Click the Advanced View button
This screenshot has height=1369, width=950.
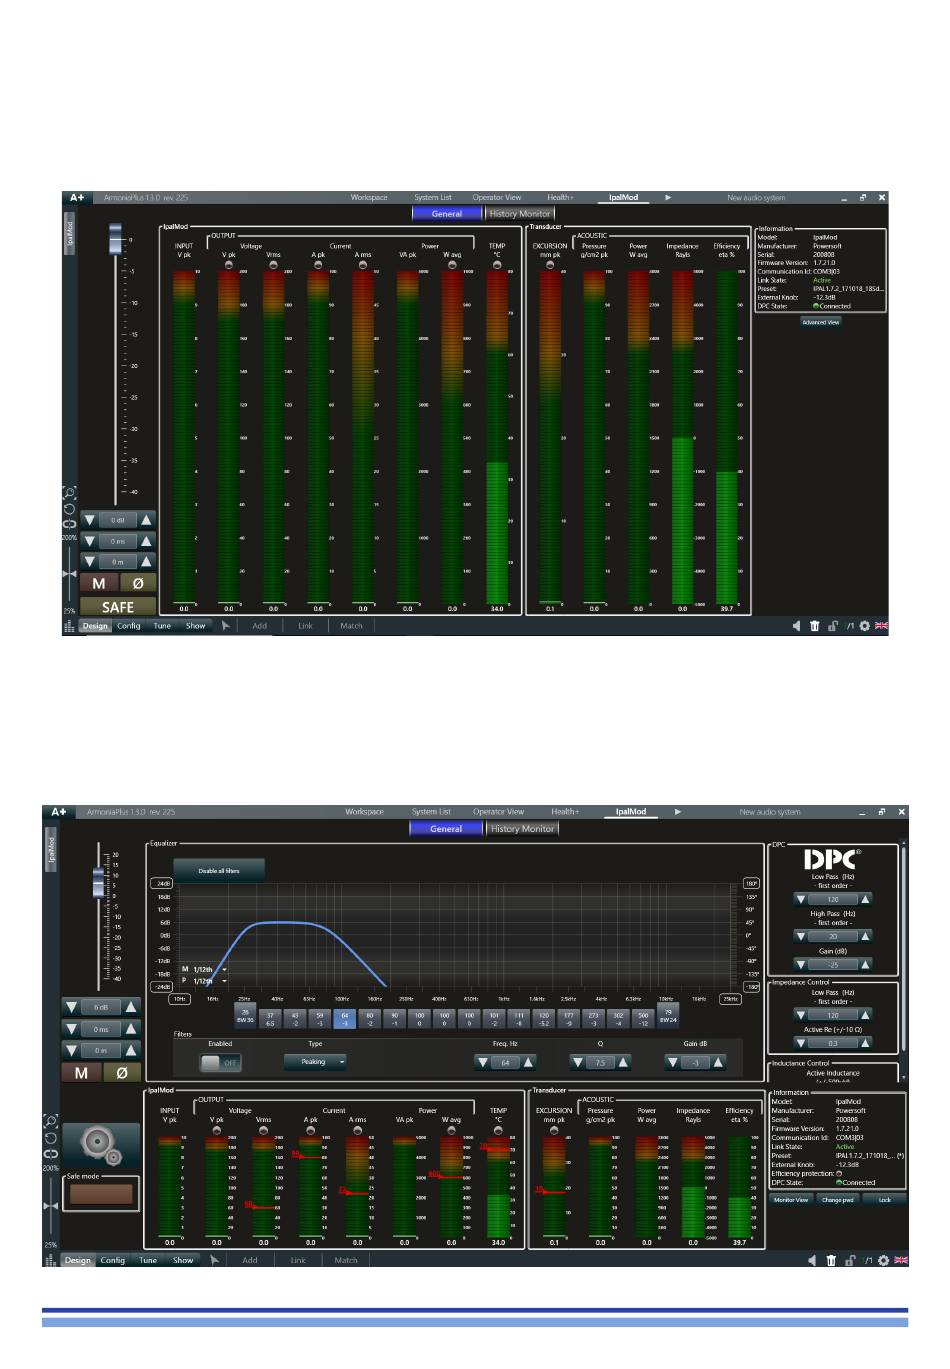click(821, 322)
